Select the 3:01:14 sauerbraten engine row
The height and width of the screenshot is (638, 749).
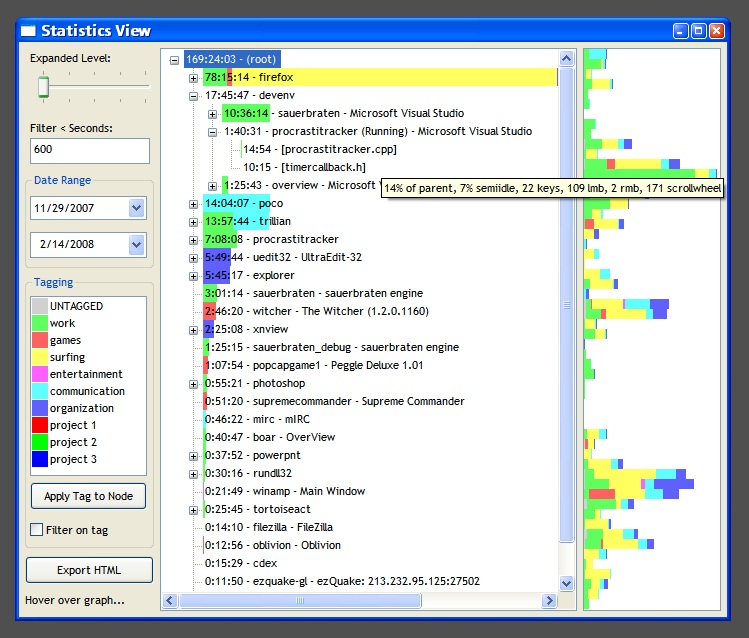(313, 294)
